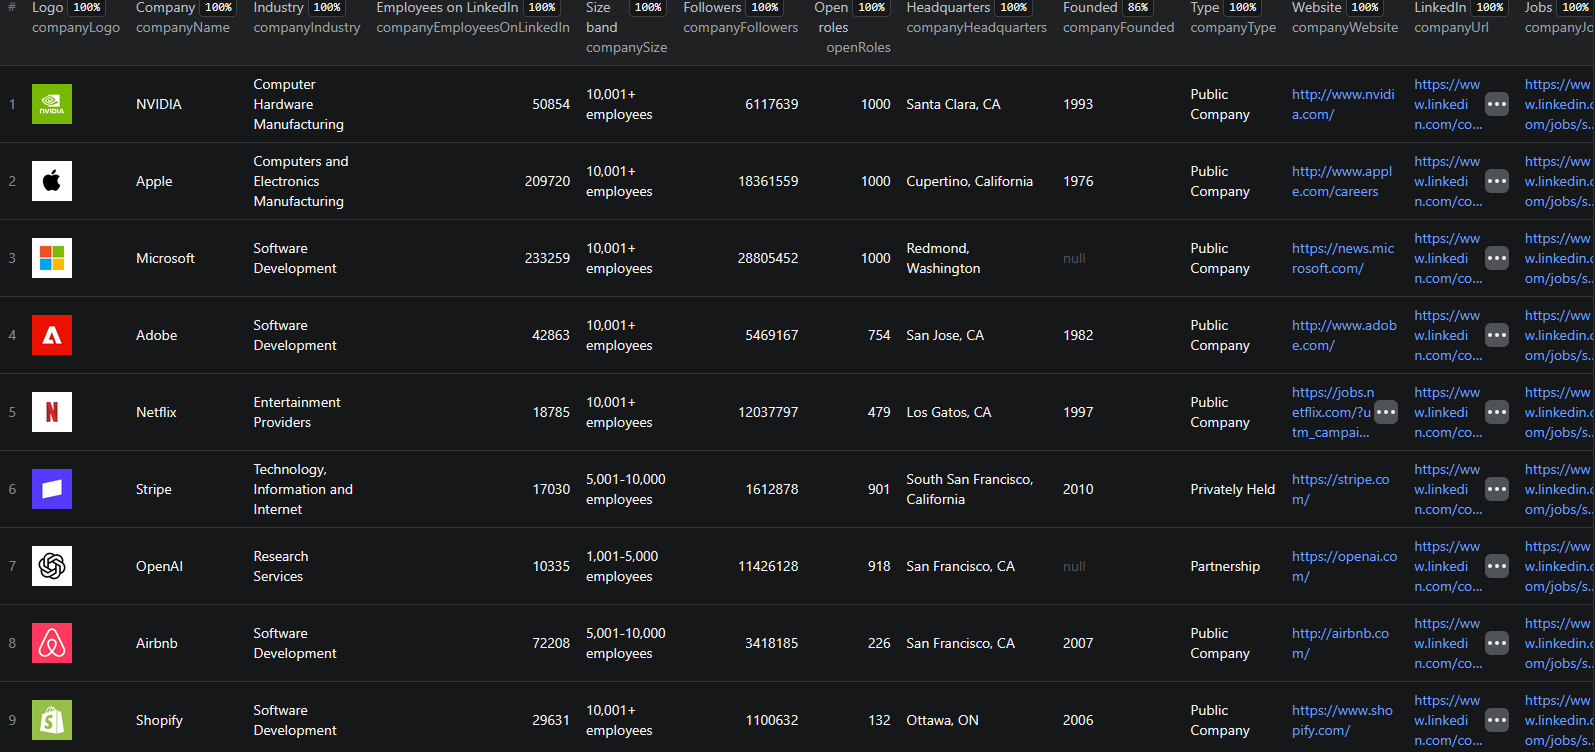1595x752 pixels.
Task: Expand the Netflix LinkedIn URL ellipsis
Action: (x=1497, y=412)
